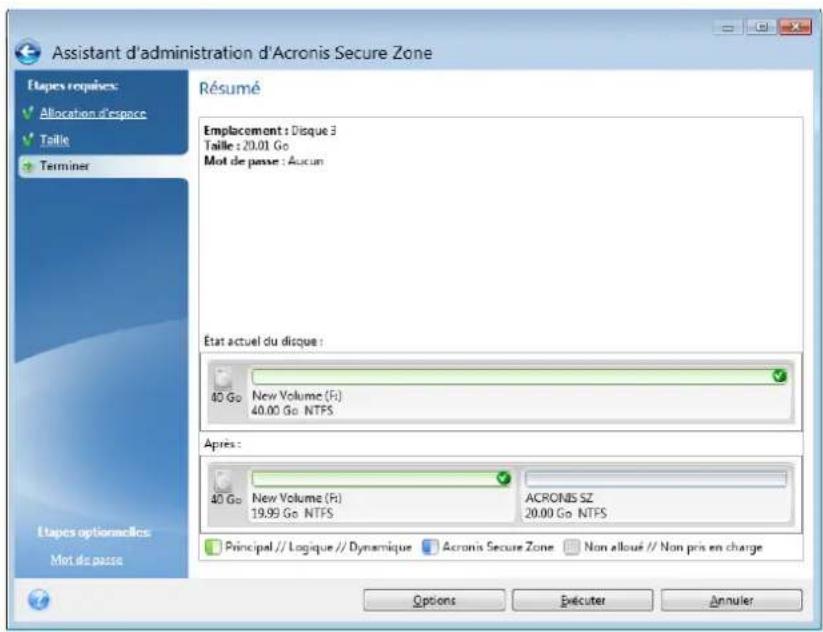Select the 19.99 Go New Volume partition bar
Screen dimensions: 823x632
click(x=382, y=479)
